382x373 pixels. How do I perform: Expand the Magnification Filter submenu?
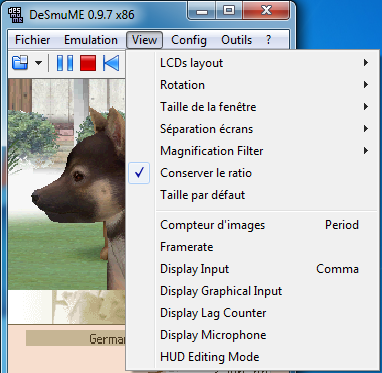pos(252,151)
